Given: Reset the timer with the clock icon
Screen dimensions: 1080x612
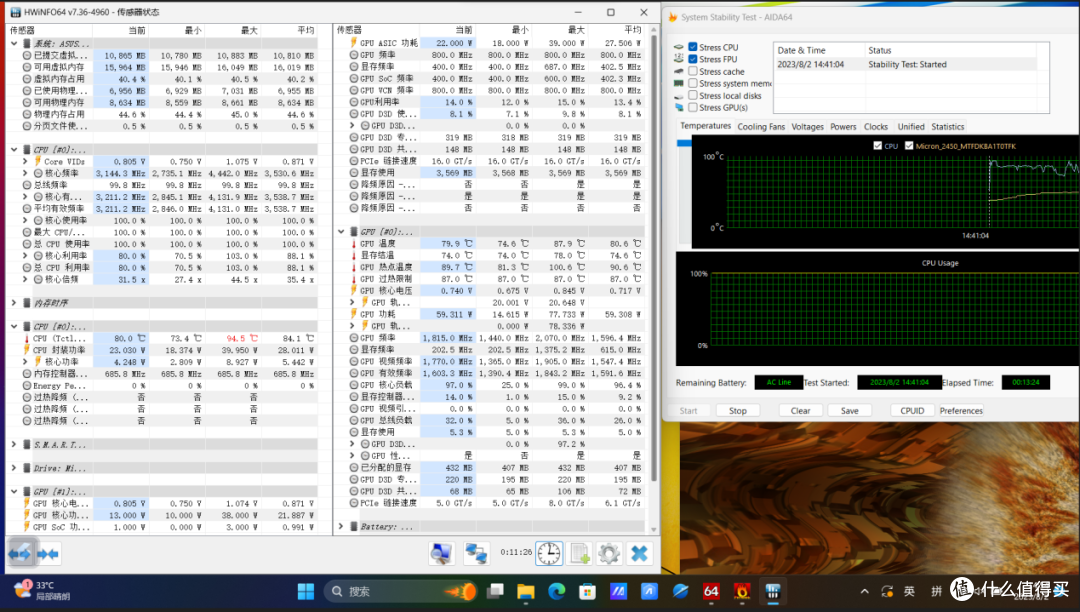Looking at the screenshot, I should coord(549,553).
